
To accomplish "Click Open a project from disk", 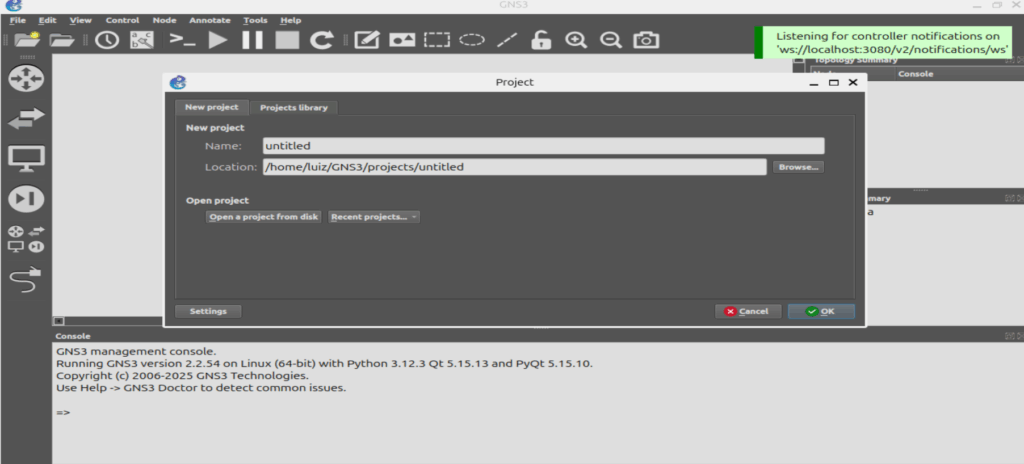I will pos(263,217).
